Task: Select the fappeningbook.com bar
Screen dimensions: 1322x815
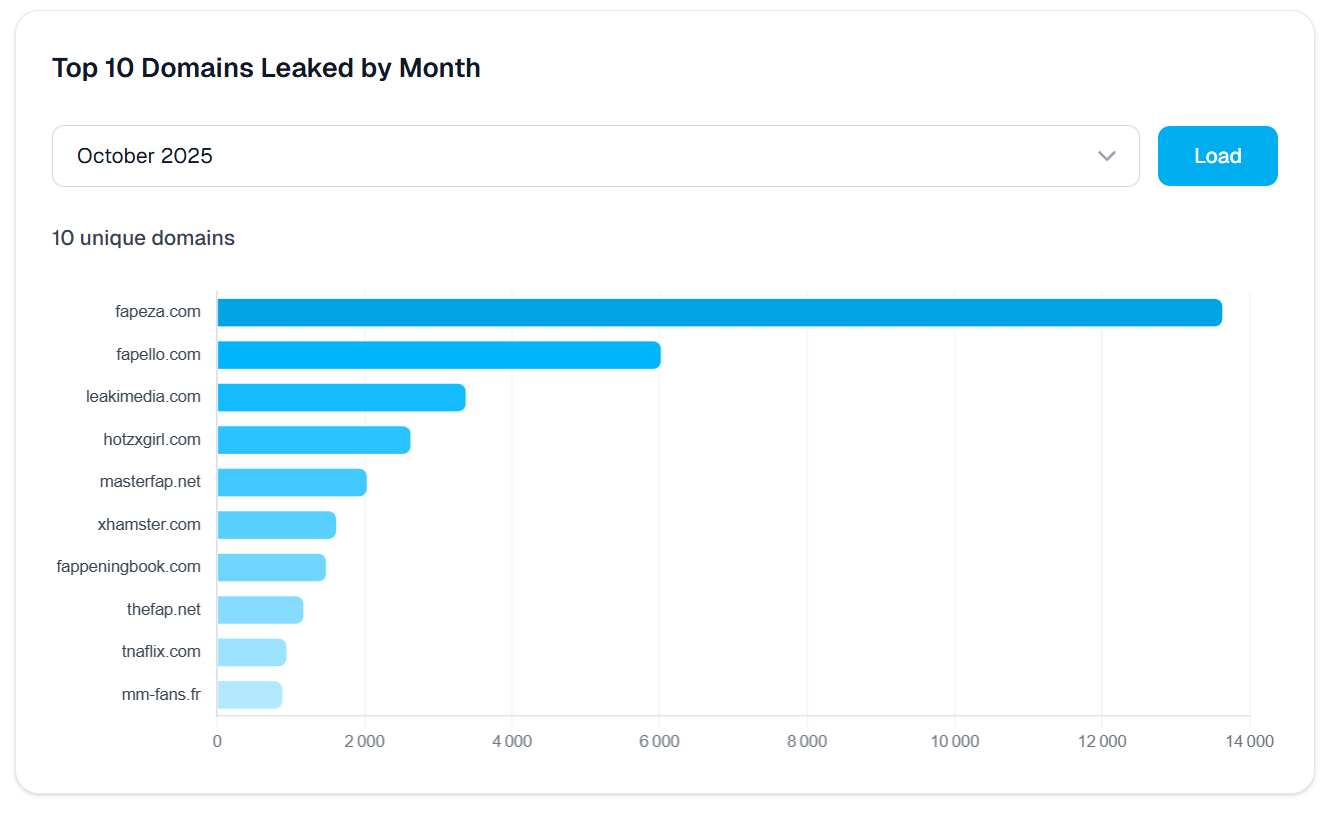Action: [270, 566]
